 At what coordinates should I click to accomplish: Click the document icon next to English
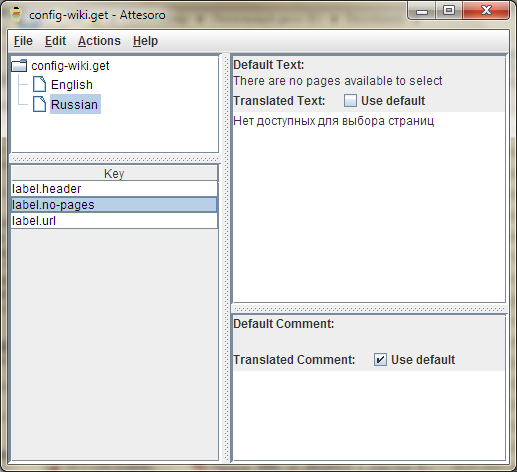pyautogui.click(x=39, y=84)
